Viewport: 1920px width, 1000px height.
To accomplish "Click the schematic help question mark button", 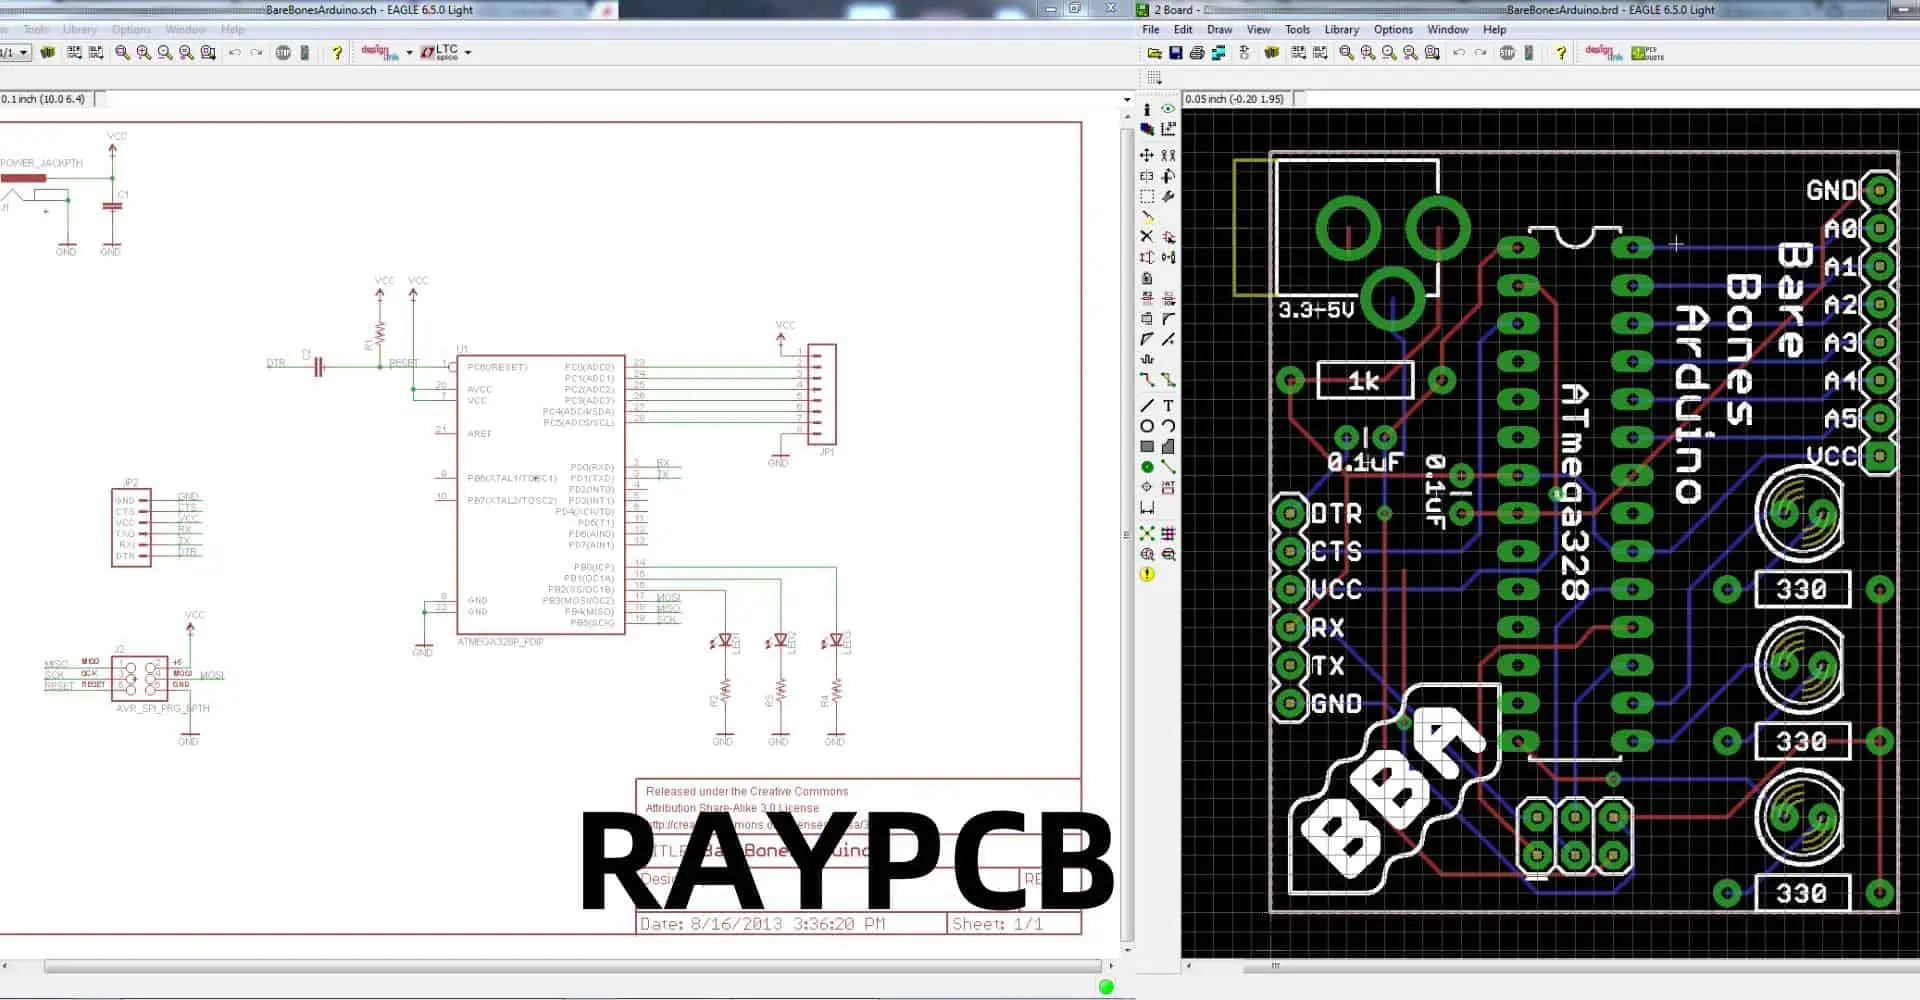I will 337,53.
